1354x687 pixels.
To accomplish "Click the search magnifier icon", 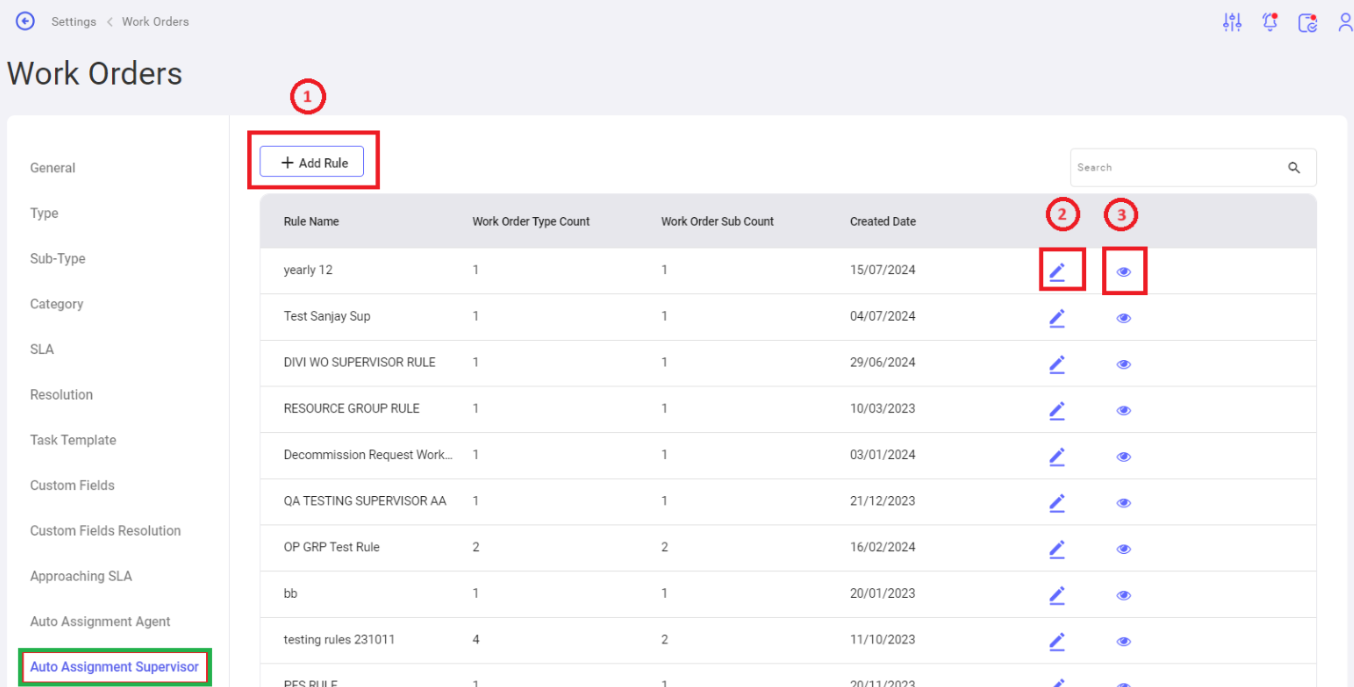I will [x=1294, y=168].
